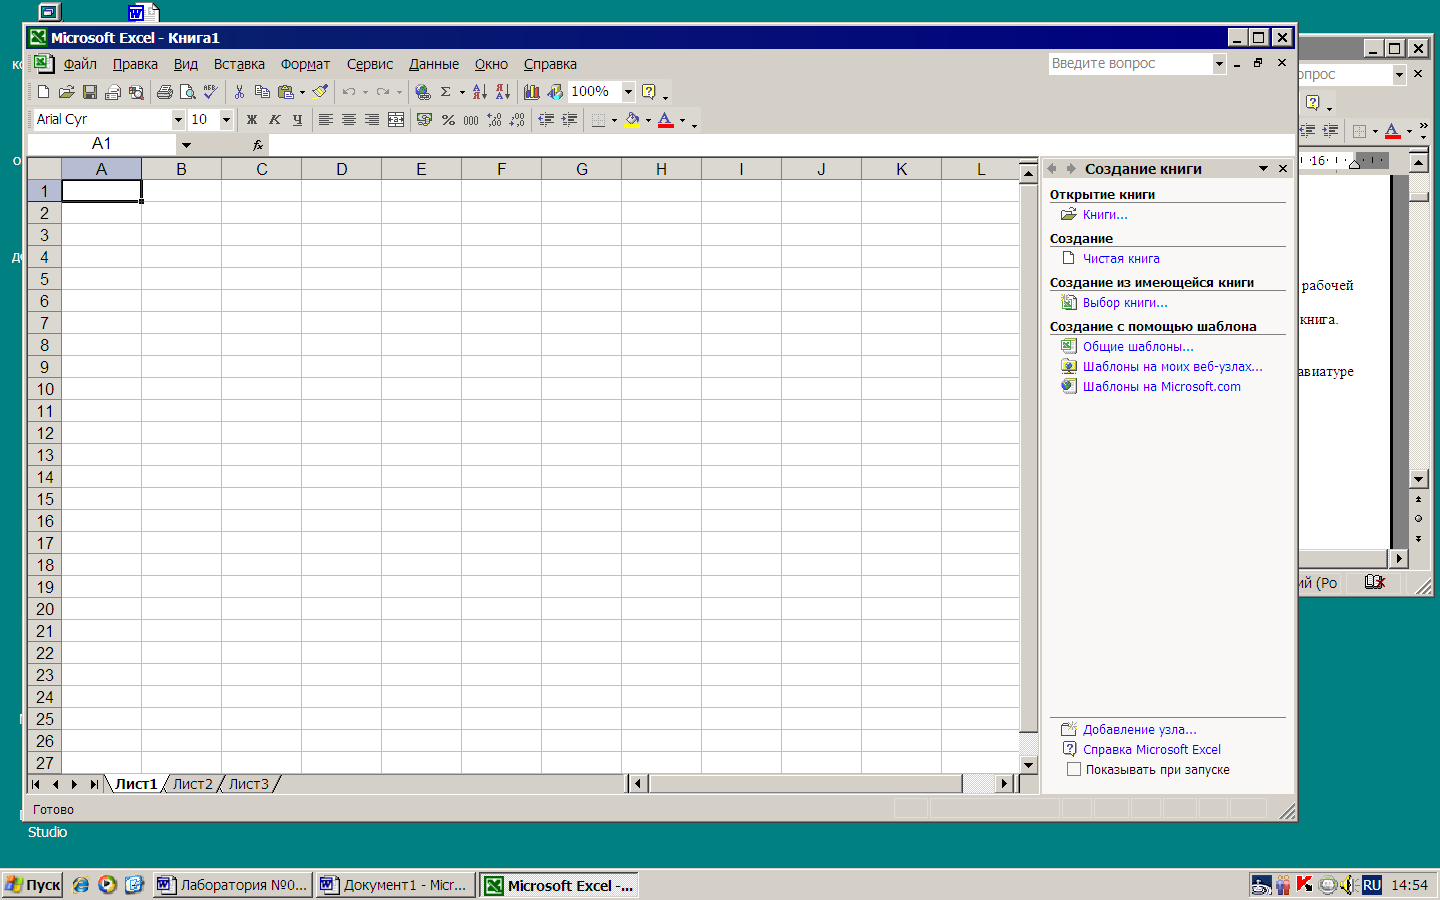Image resolution: width=1440 pixels, height=900 pixels.
Task: Open the font size 10 dropdown
Action: [226, 120]
